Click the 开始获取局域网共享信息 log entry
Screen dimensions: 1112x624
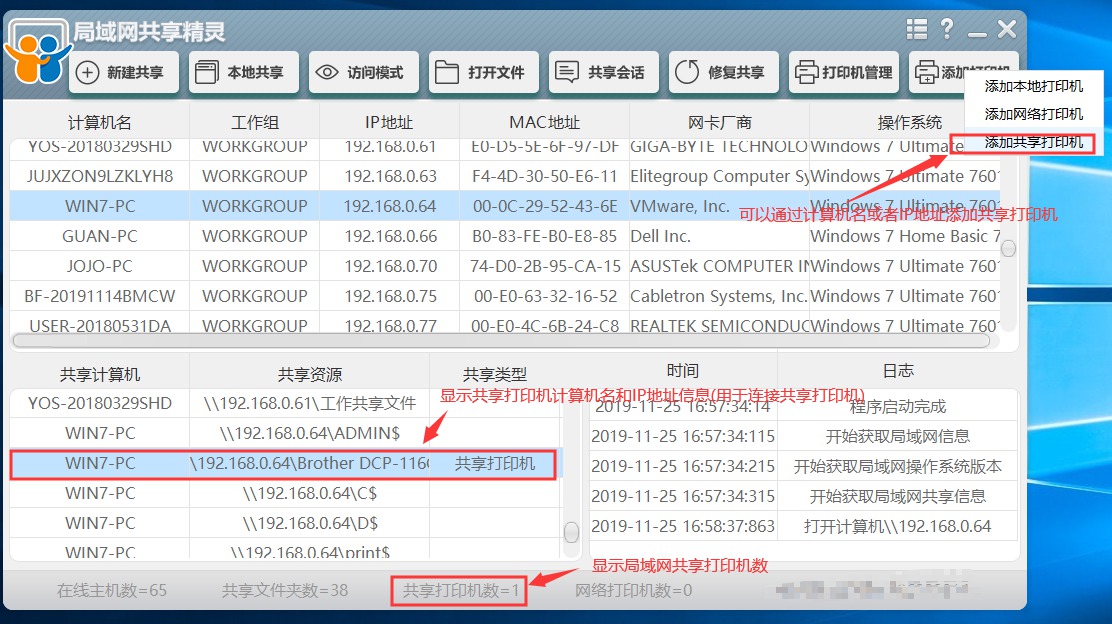tap(898, 496)
